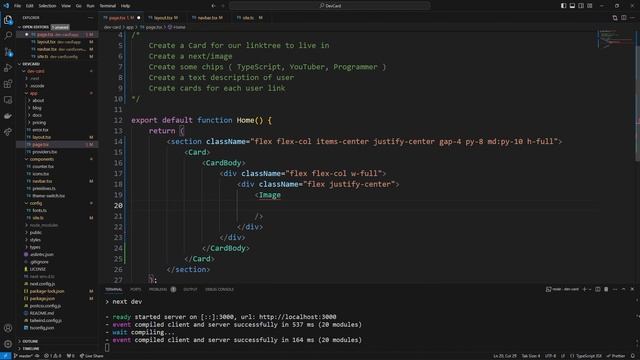This screenshot has height=360, width=640.
Task: Click the DevCard command center search box
Action: click(330, 6)
